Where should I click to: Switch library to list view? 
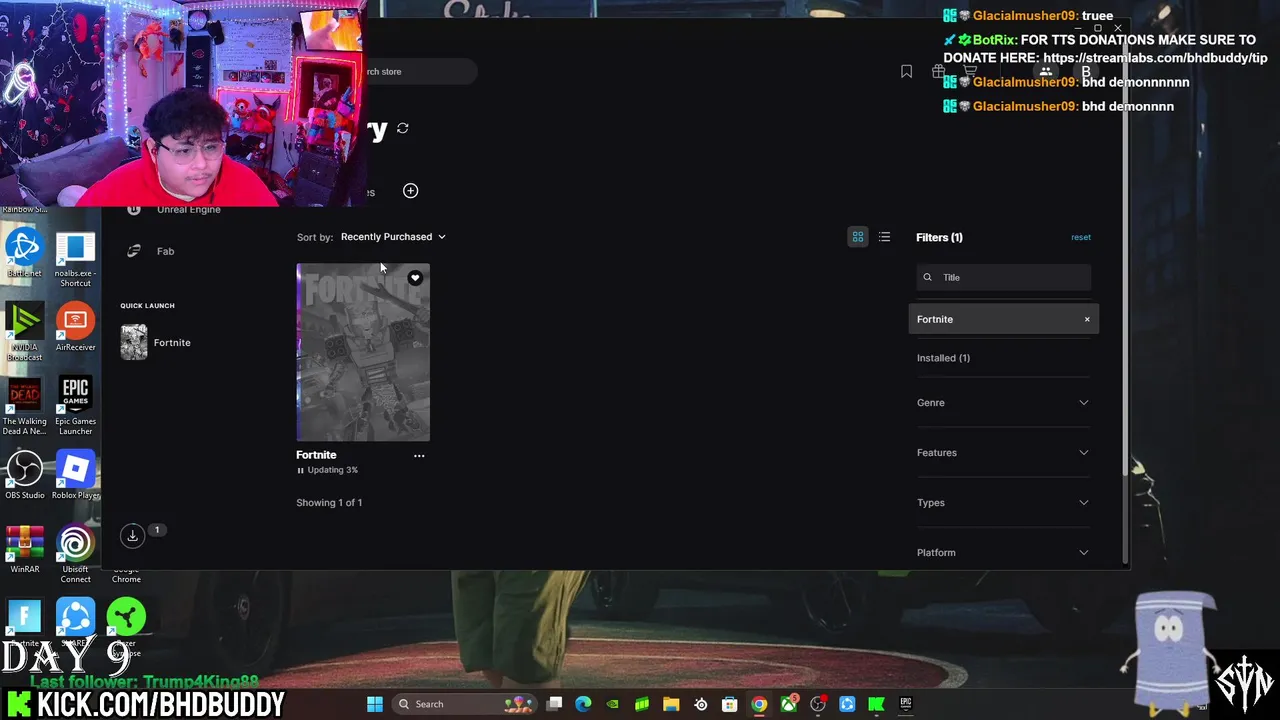(x=884, y=237)
